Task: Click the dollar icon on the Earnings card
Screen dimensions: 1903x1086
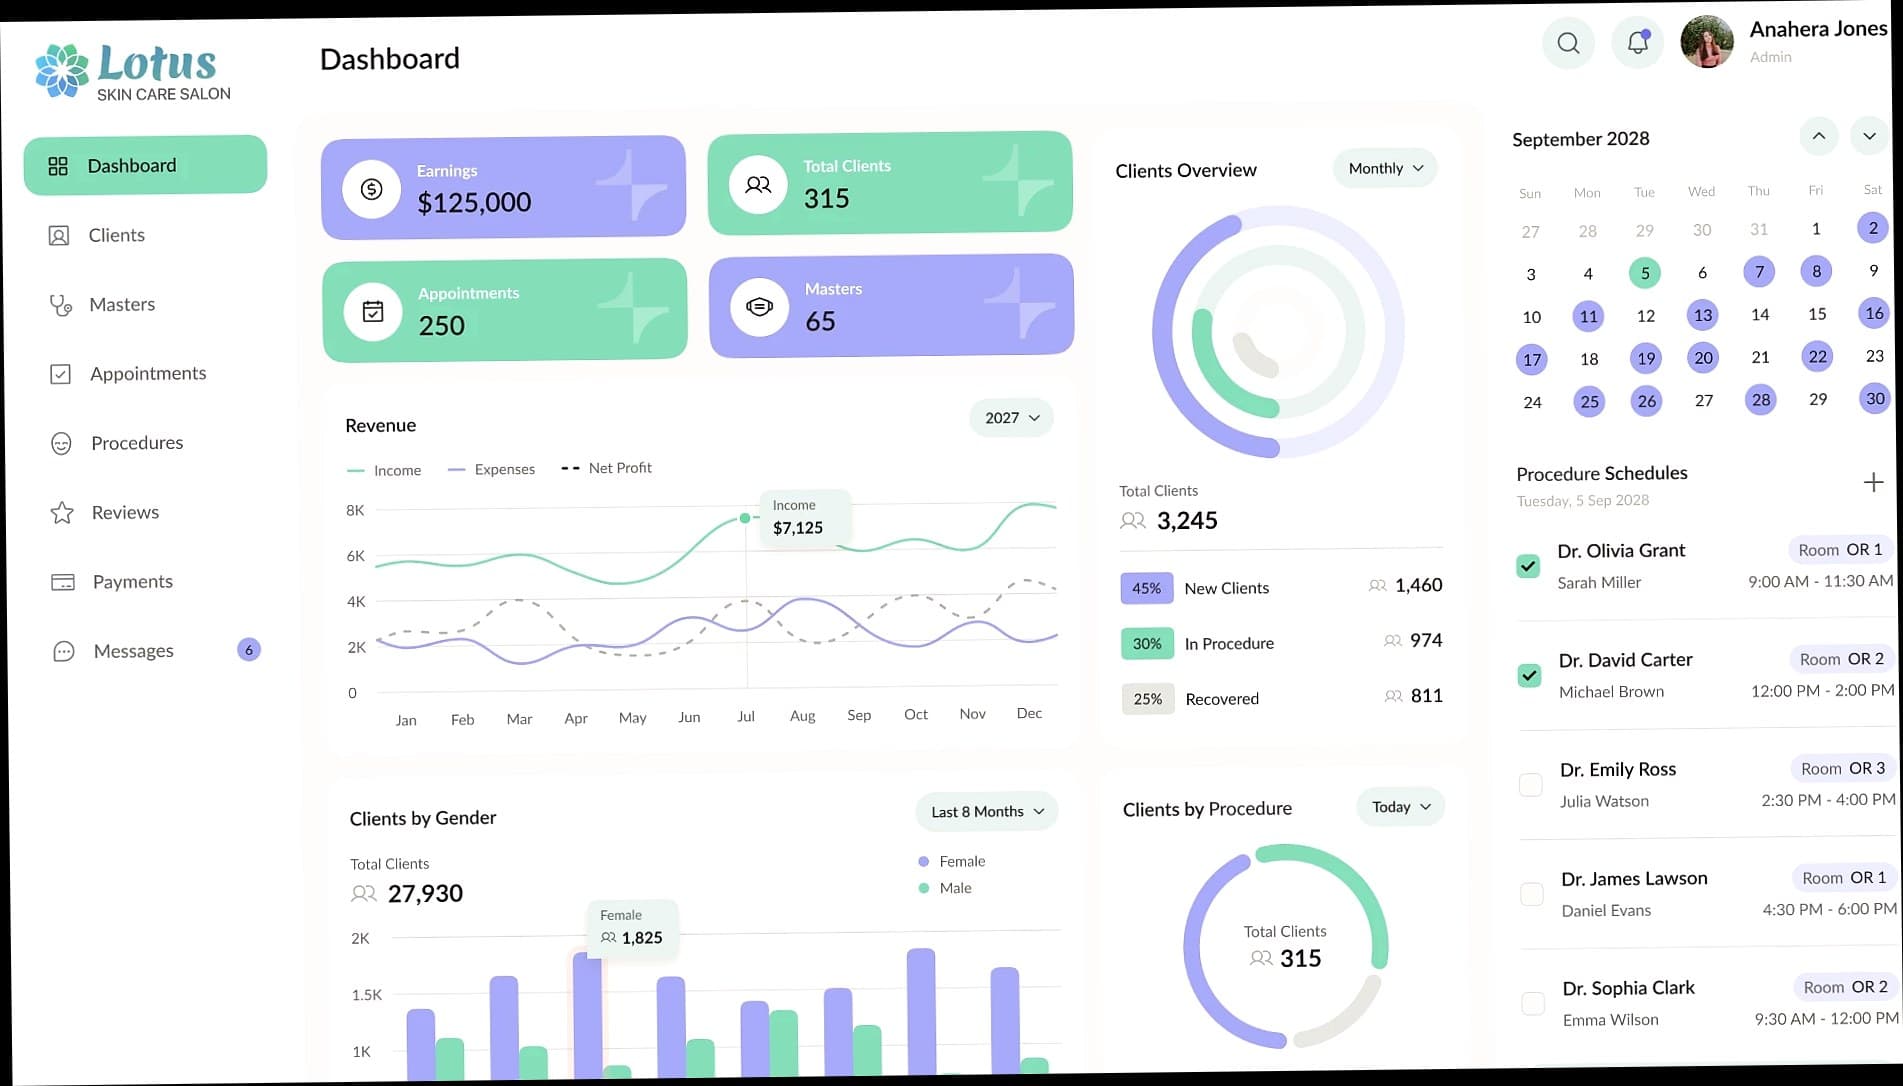Action: coord(371,188)
